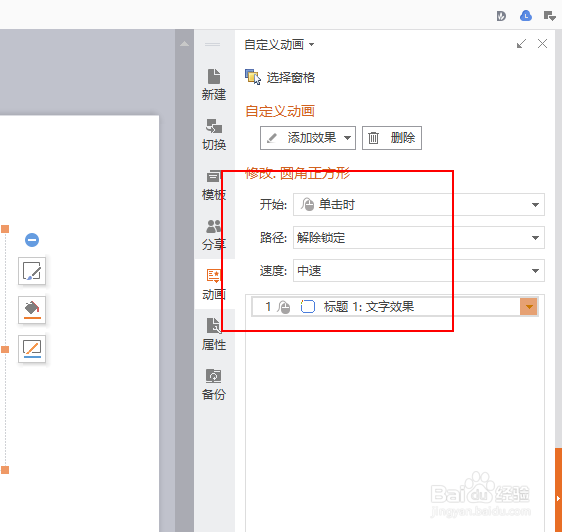562x532 pixels.
Task: Open the 备份 backup sidebar panel
Action: [x=214, y=384]
